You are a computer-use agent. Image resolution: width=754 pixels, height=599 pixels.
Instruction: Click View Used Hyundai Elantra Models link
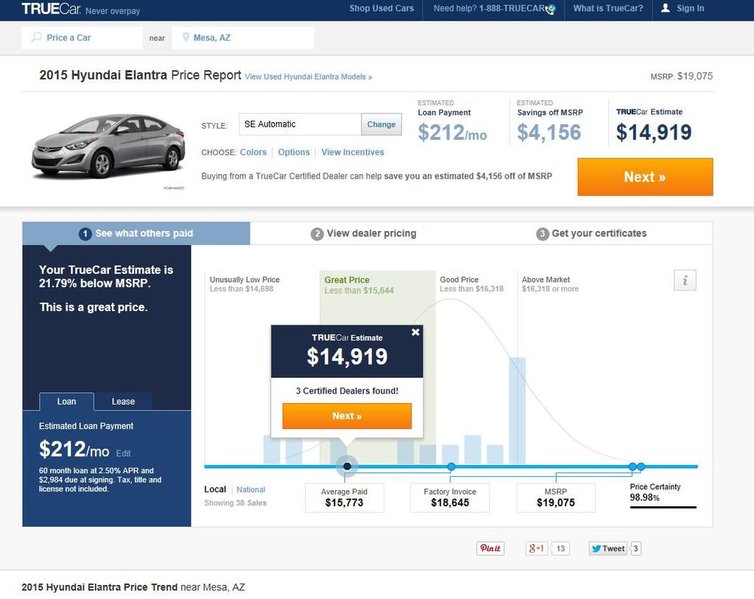pyautogui.click(x=308, y=77)
